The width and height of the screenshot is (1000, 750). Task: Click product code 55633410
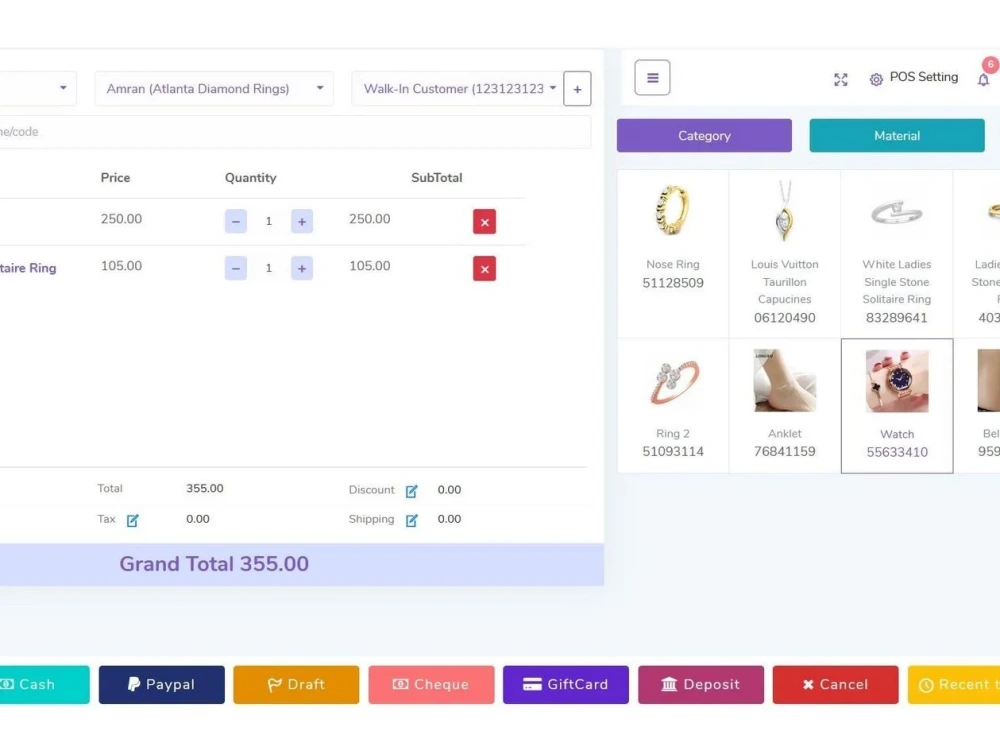coord(897,452)
